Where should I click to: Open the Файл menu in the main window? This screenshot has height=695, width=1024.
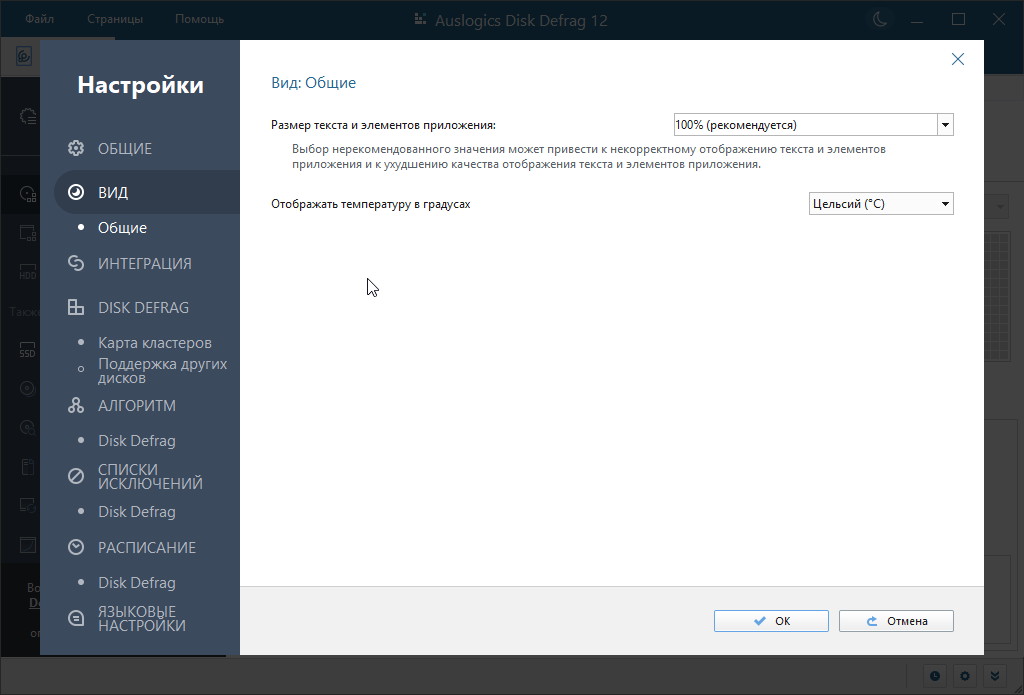point(39,19)
